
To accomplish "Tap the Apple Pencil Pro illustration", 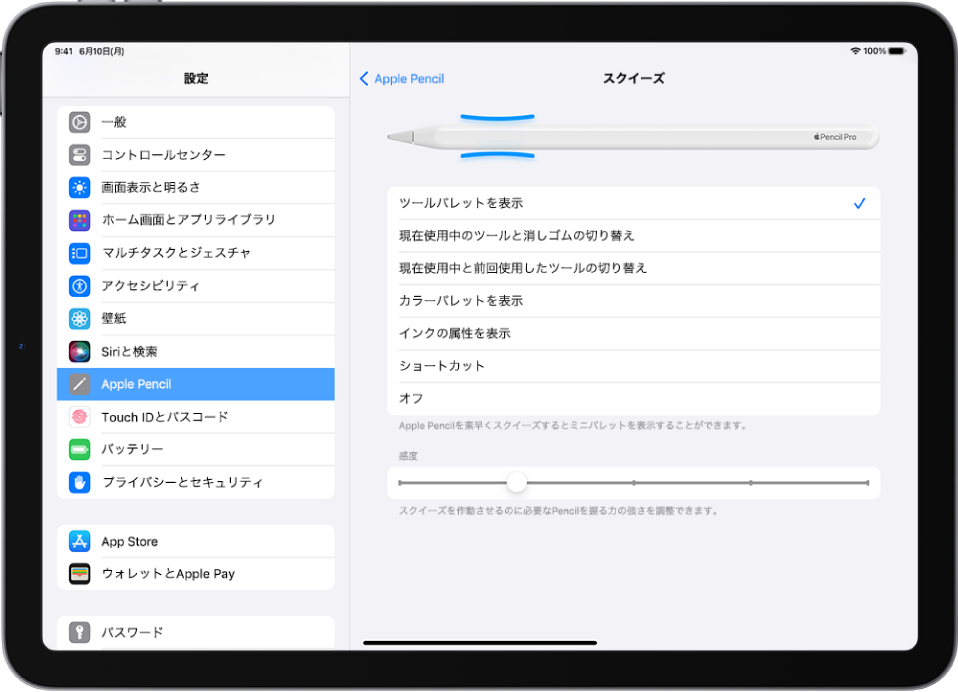I will click(633, 137).
